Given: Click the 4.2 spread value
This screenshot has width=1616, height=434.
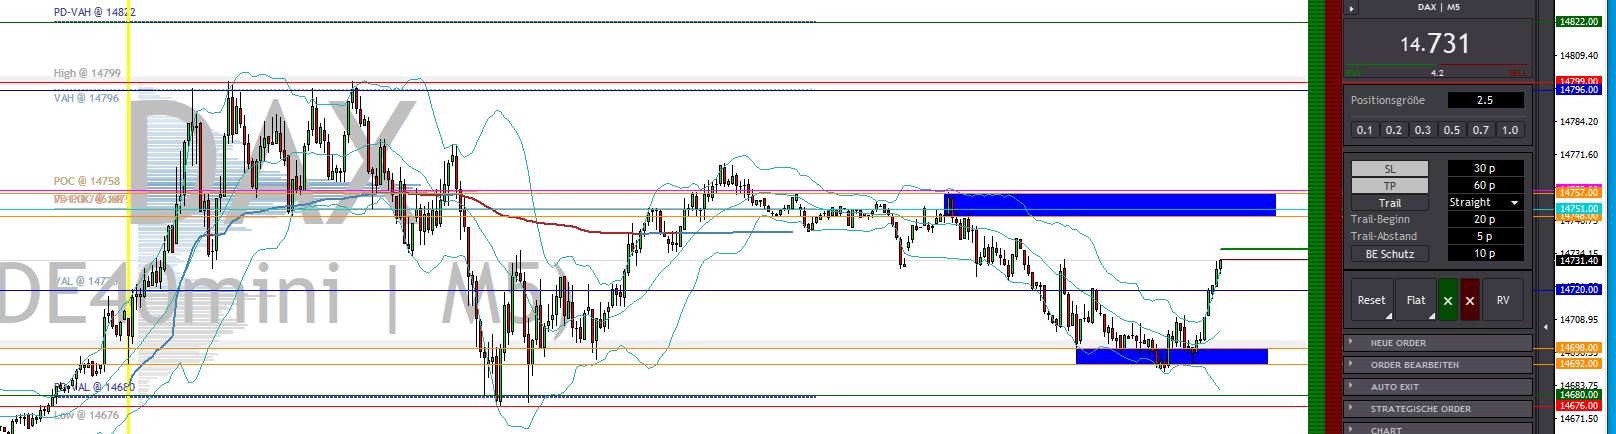Looking at the screenshot, I should [x=1437, y=72].
